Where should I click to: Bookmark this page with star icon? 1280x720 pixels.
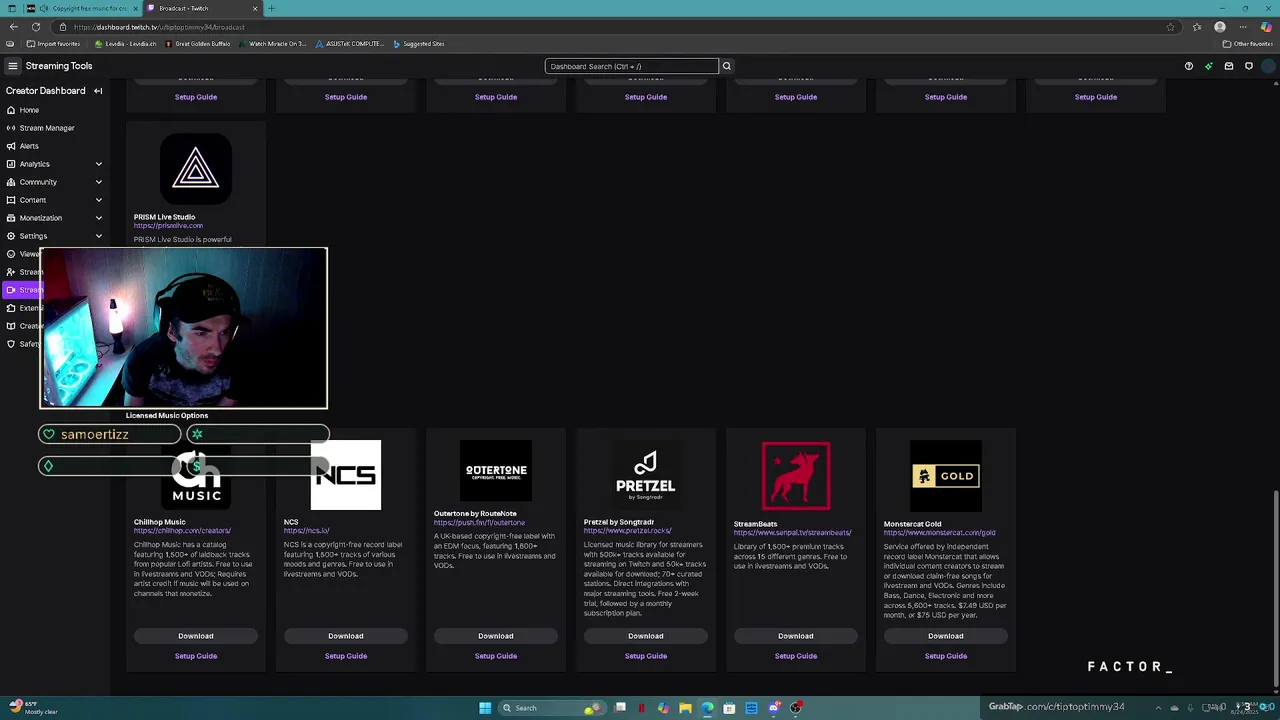[x=1170, y=27]
